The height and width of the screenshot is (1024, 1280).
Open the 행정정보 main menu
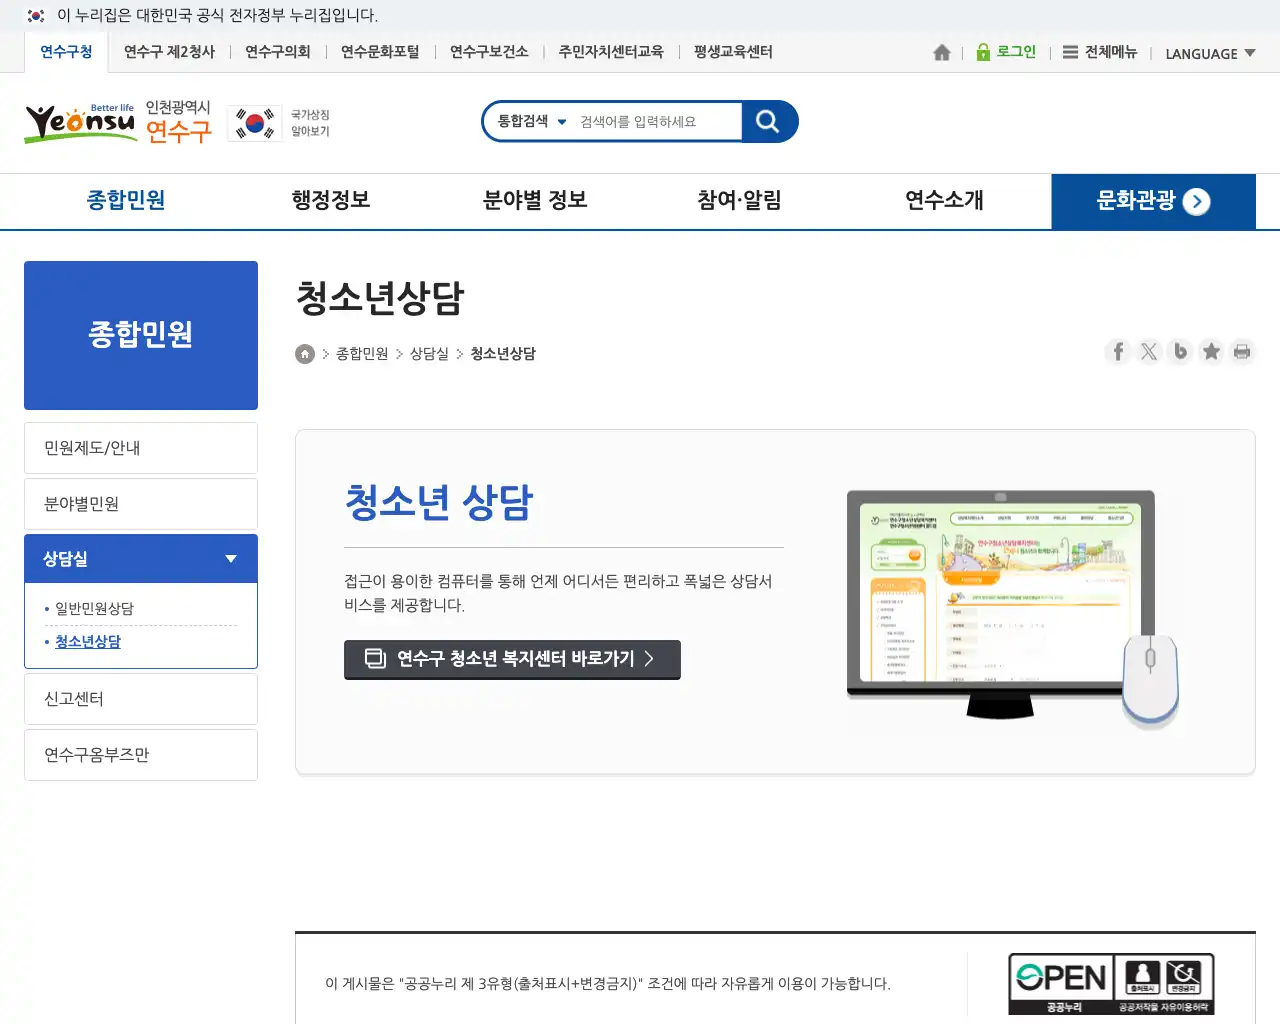click(330, 201)
